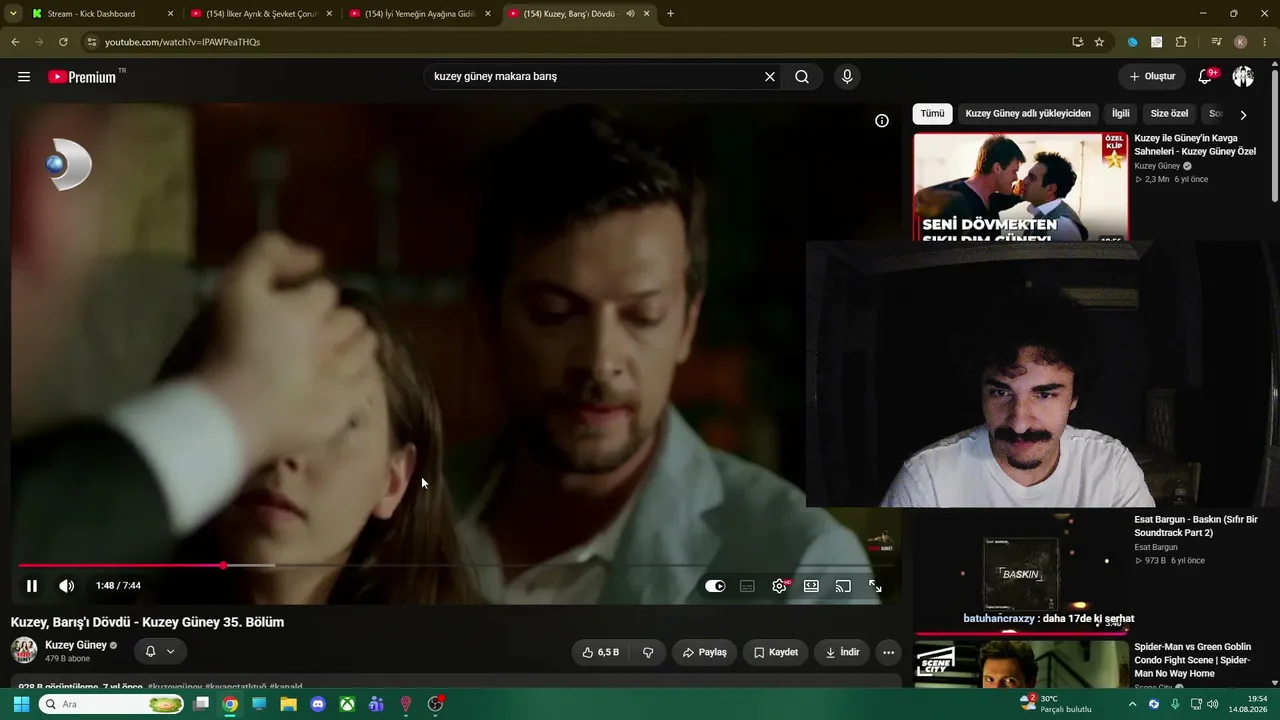The image size is (1280, 720).
Task: Open the Kuzey Güney channel name link
Action: pyautogui.click(x=76, y=646)
